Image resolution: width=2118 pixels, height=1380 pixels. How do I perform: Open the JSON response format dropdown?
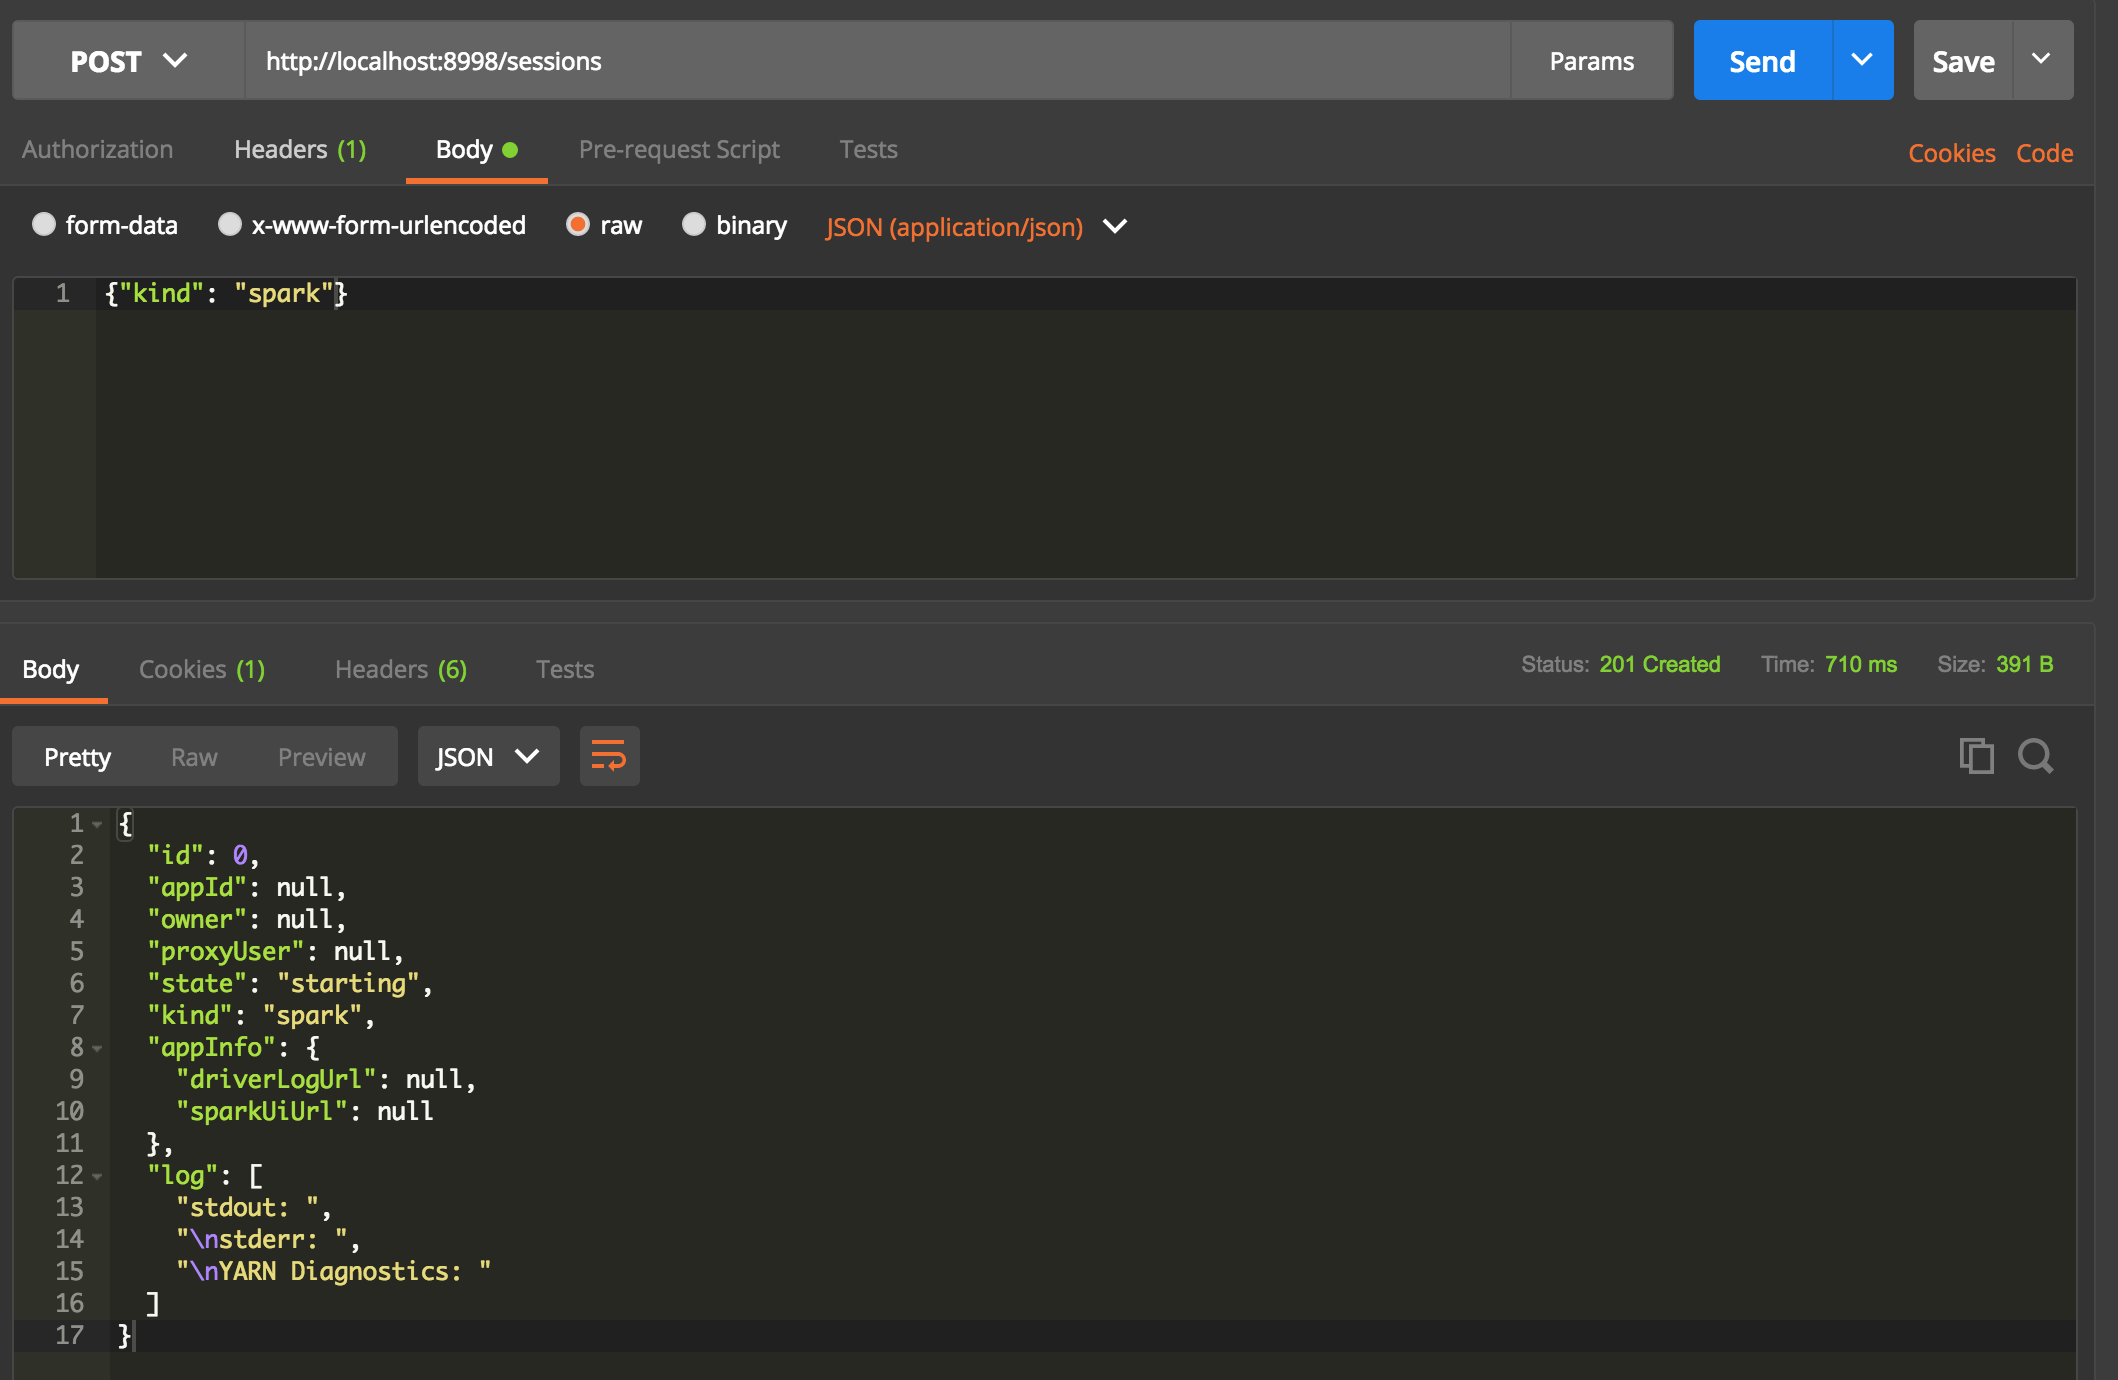tap(488, 756)
